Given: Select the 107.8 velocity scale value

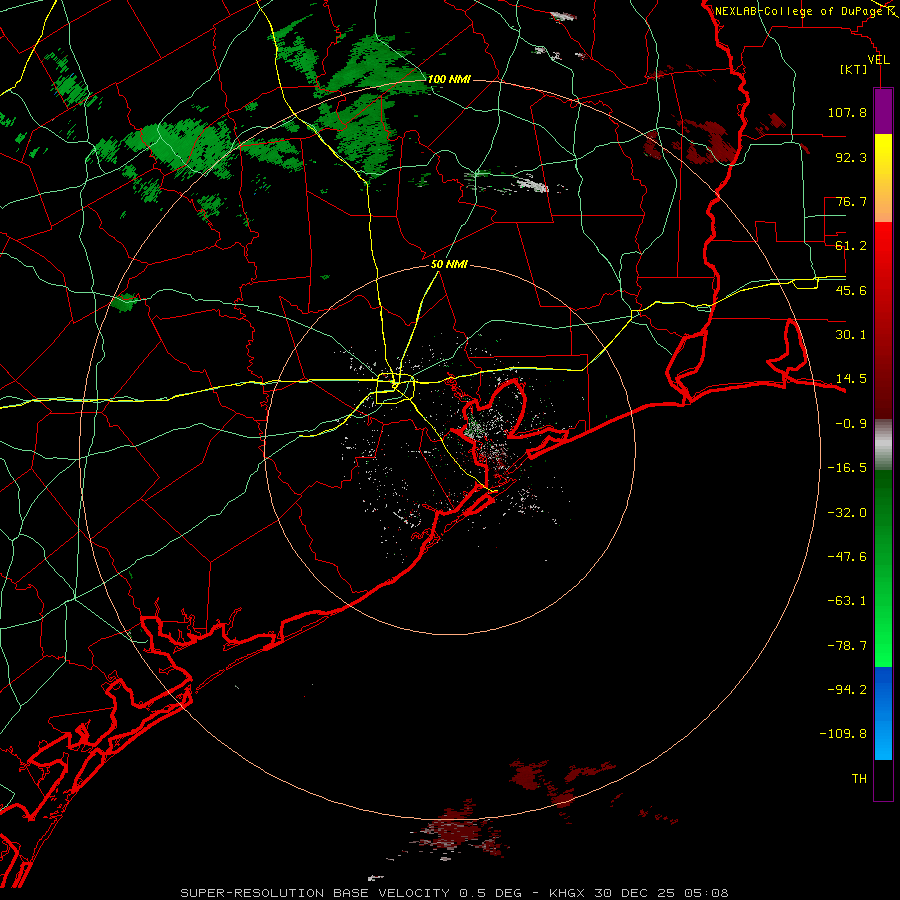Looking at the screenshot, I should [847, 112].
